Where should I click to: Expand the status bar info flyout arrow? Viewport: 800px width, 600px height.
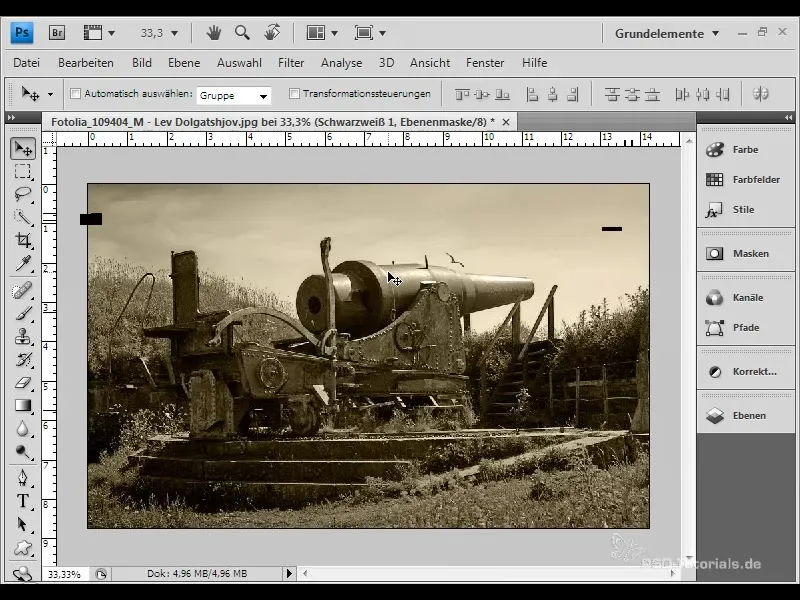[x=289, y=573]
